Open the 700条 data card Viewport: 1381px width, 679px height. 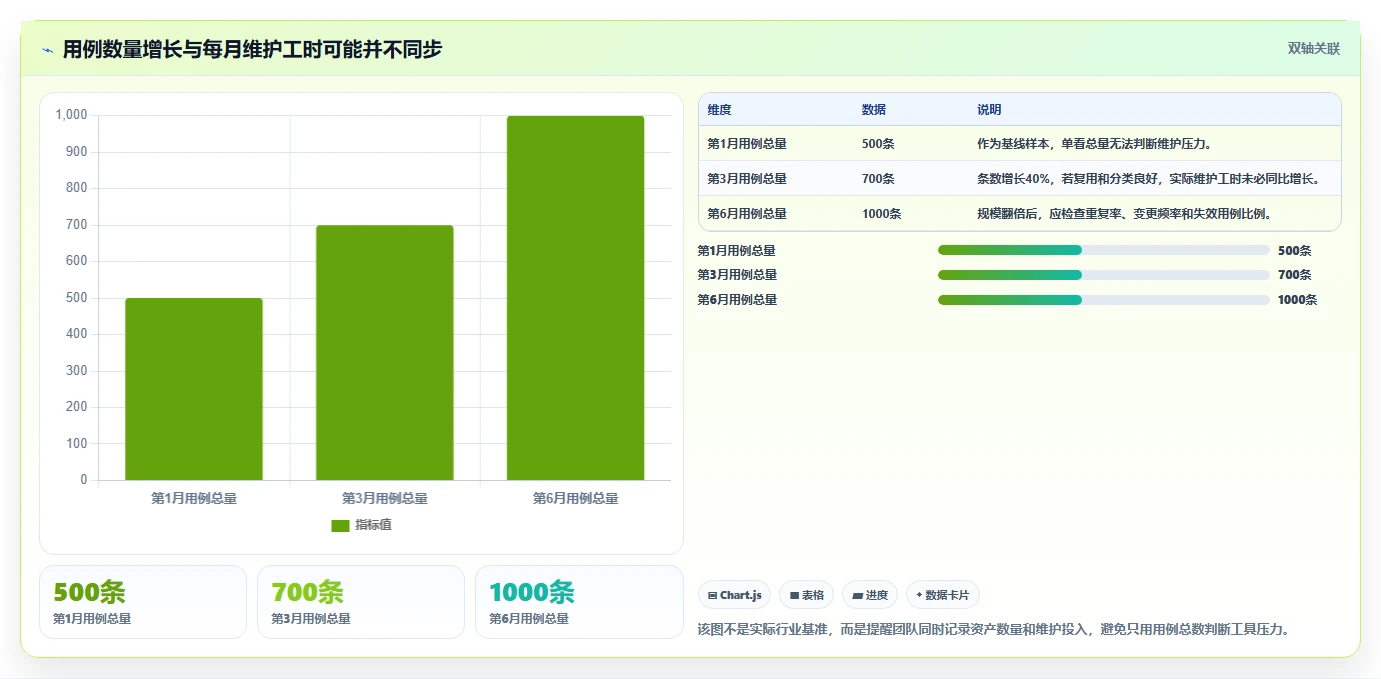point(361,602)
